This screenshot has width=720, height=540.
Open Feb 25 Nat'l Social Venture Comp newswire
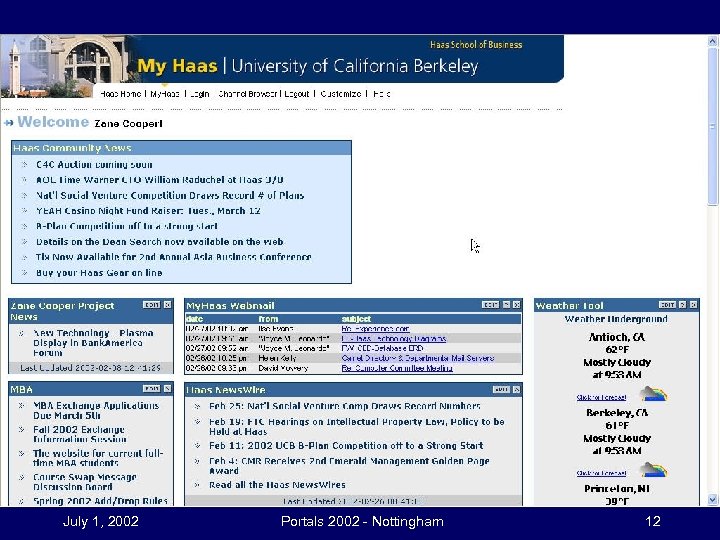point(345,406)
